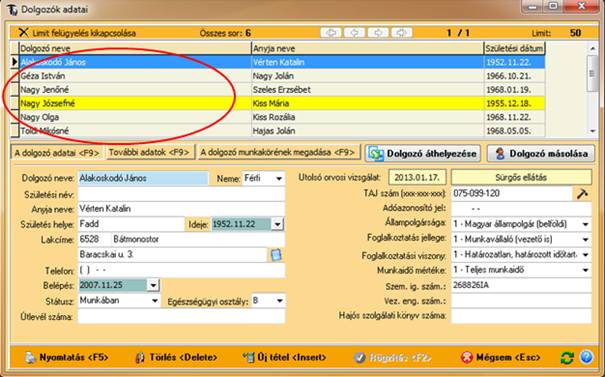Viewport: 605px width, 377px height.
Task: Click the greyed Rögzítés <F2> button
Action: (392, 357)
